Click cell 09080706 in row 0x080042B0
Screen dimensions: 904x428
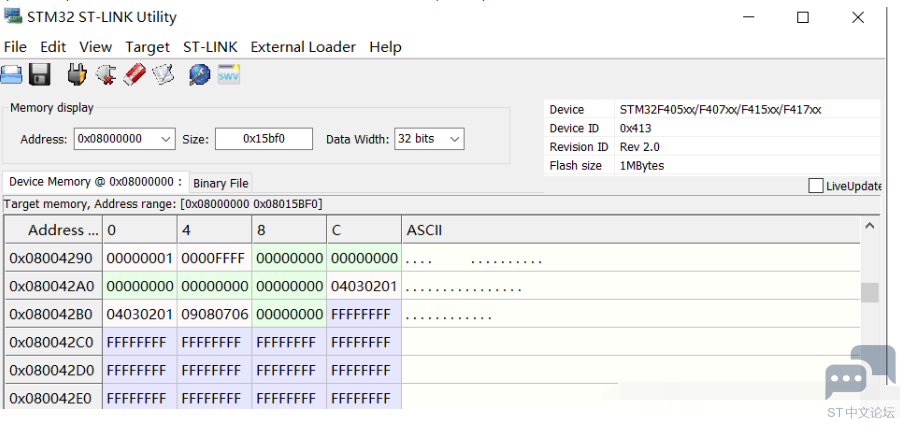pyautogui.click(x=214, y=314)
